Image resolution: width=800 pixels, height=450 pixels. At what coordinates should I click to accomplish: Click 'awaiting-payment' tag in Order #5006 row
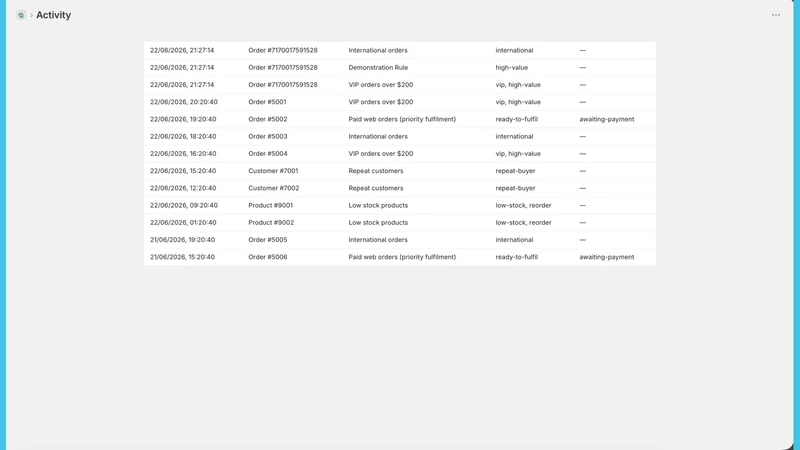[607, 257]
